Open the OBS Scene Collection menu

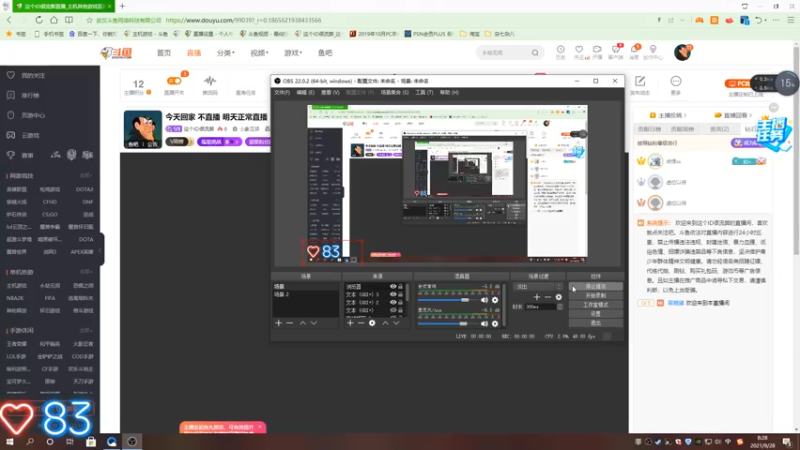click(x=394, y=92)
